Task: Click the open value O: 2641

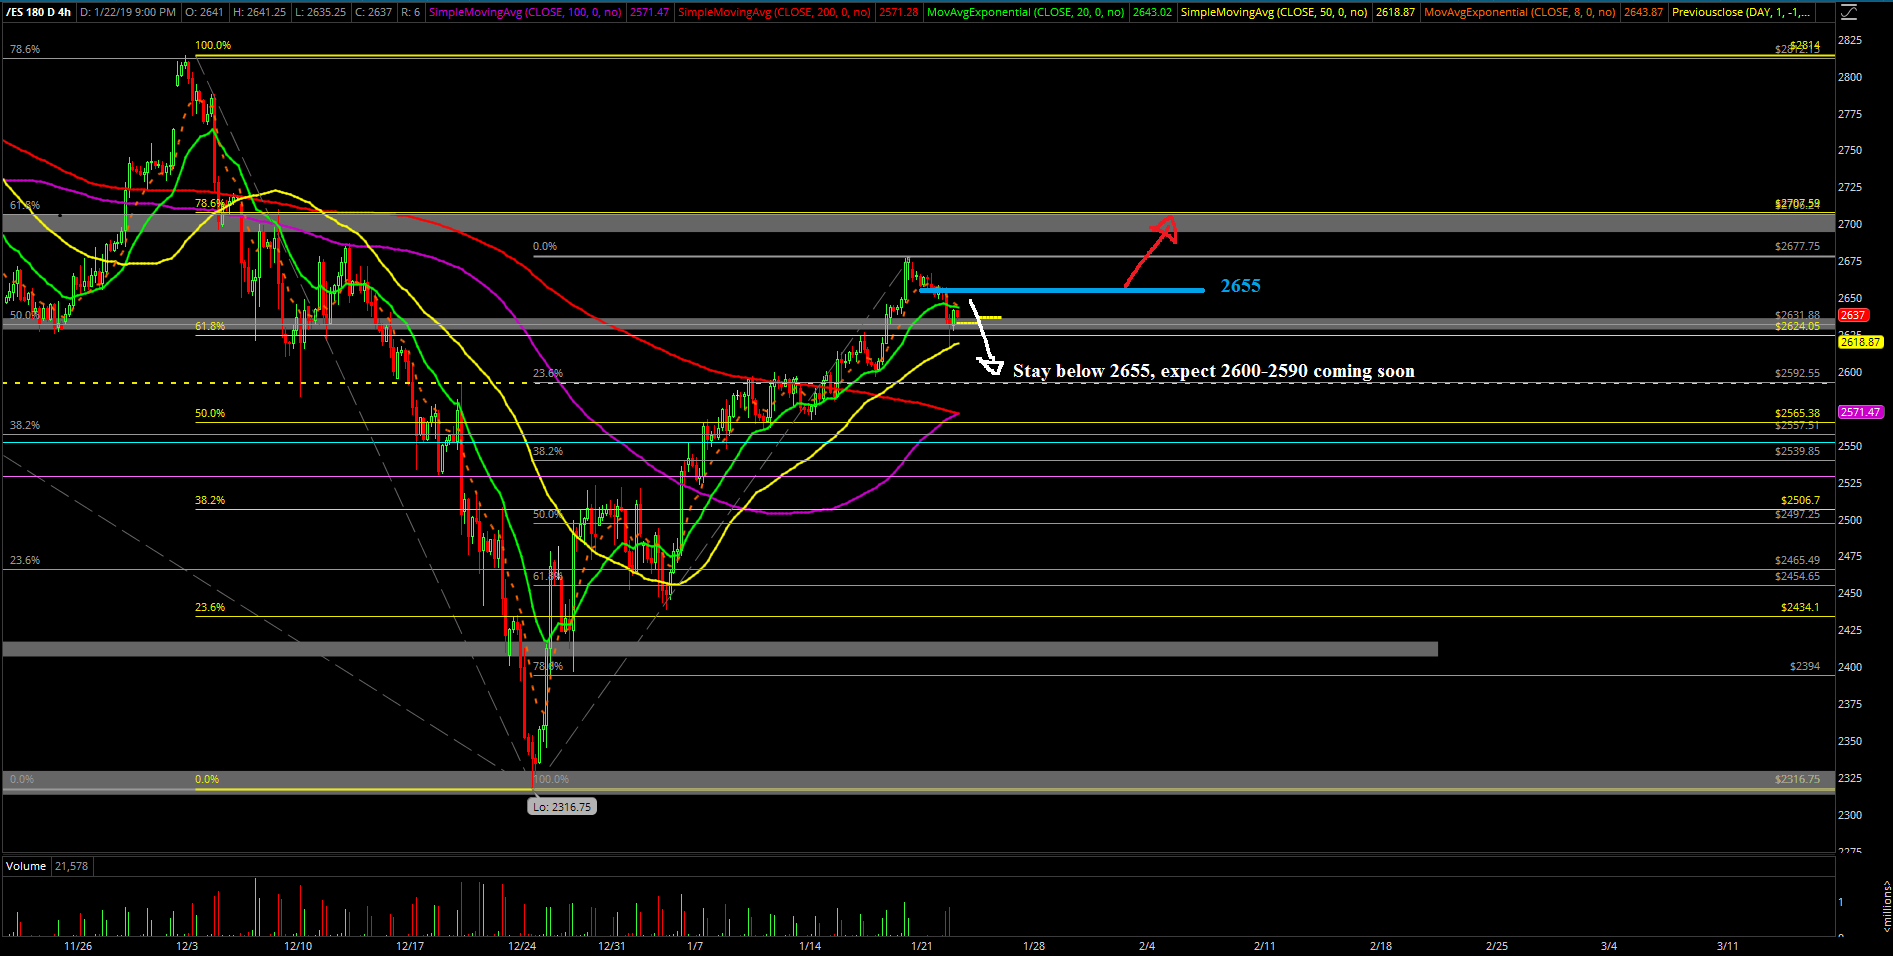Action: pos(205,12)
